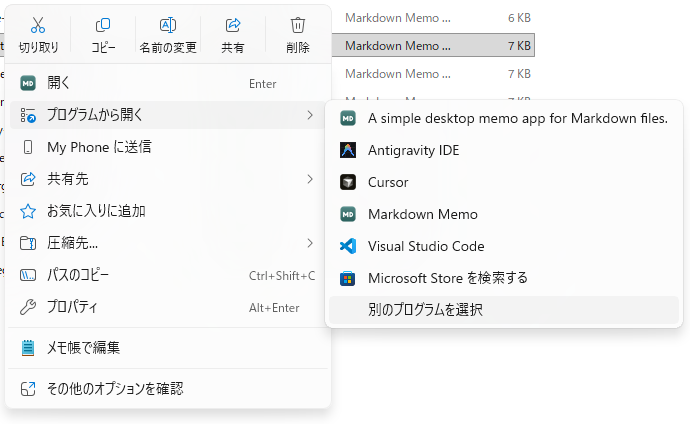Expand the プログラムから開く submenu arrow
The height and width of the screenshot is (424, 690).
tap(310, 115)
